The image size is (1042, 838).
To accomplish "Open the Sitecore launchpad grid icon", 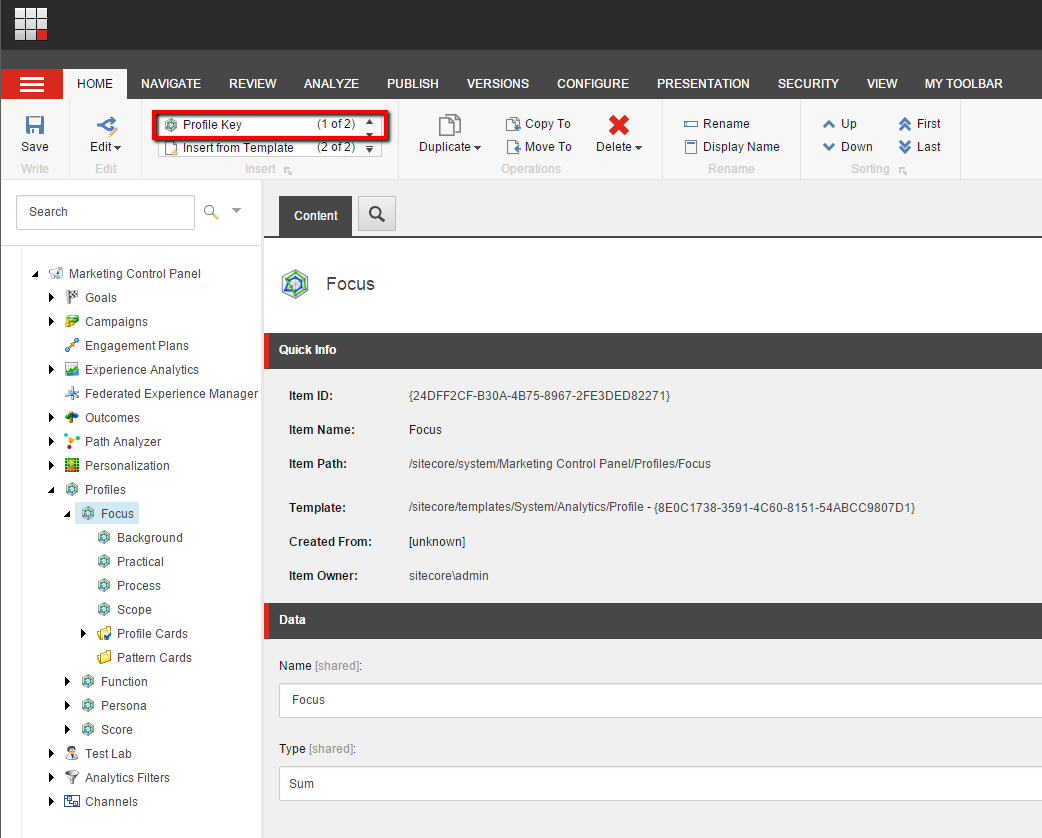I will [31, 24].
